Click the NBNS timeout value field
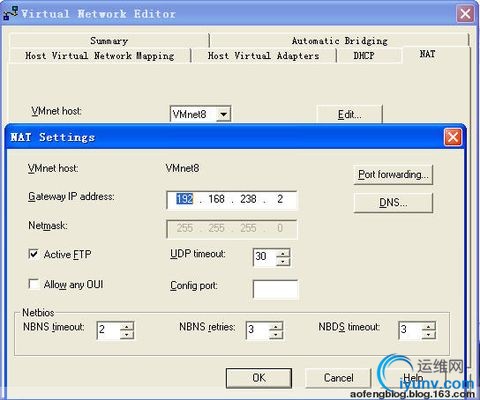 (108, 330)
